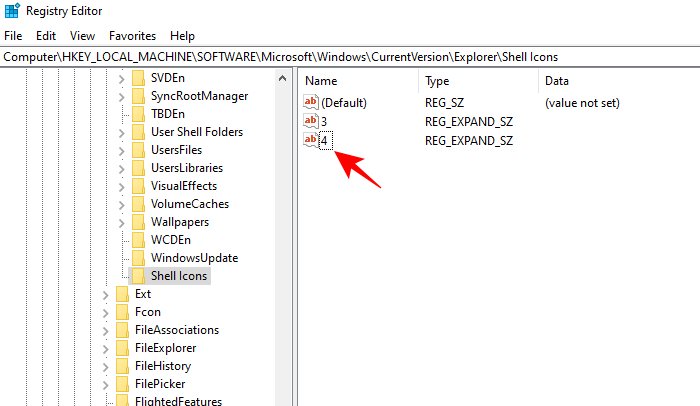700x406 pixels.
Task: Select the WindowsUpdate key
Action: tap(180, 258)
